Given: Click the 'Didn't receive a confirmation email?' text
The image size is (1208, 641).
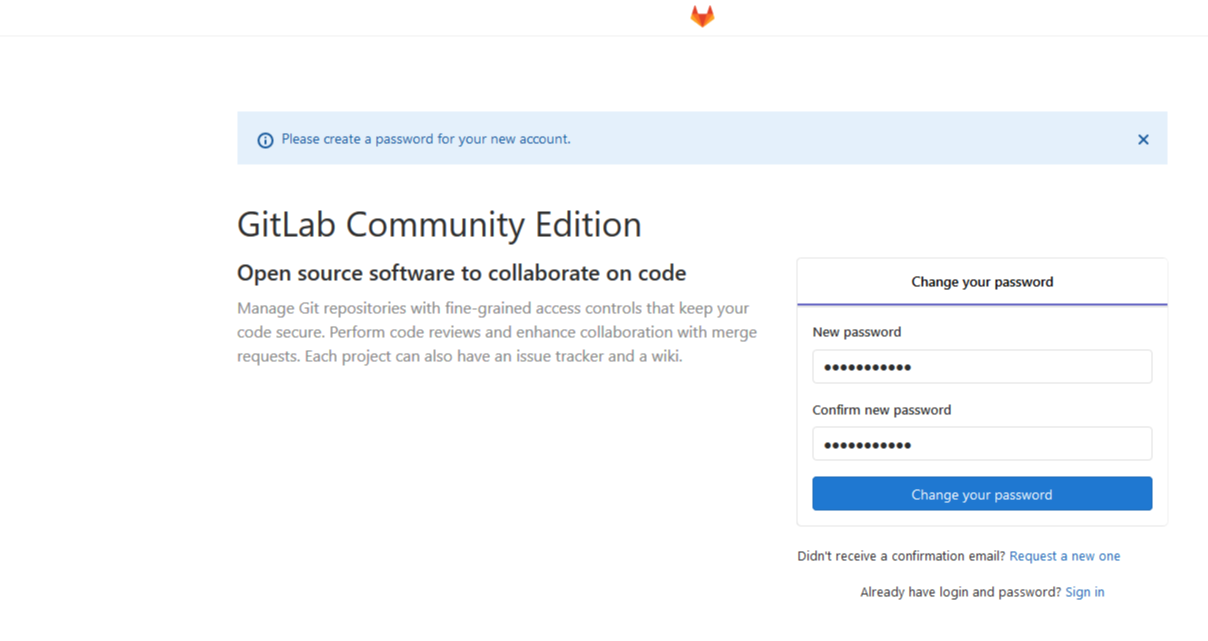Looking at the screenshot, I should point(901,556).
